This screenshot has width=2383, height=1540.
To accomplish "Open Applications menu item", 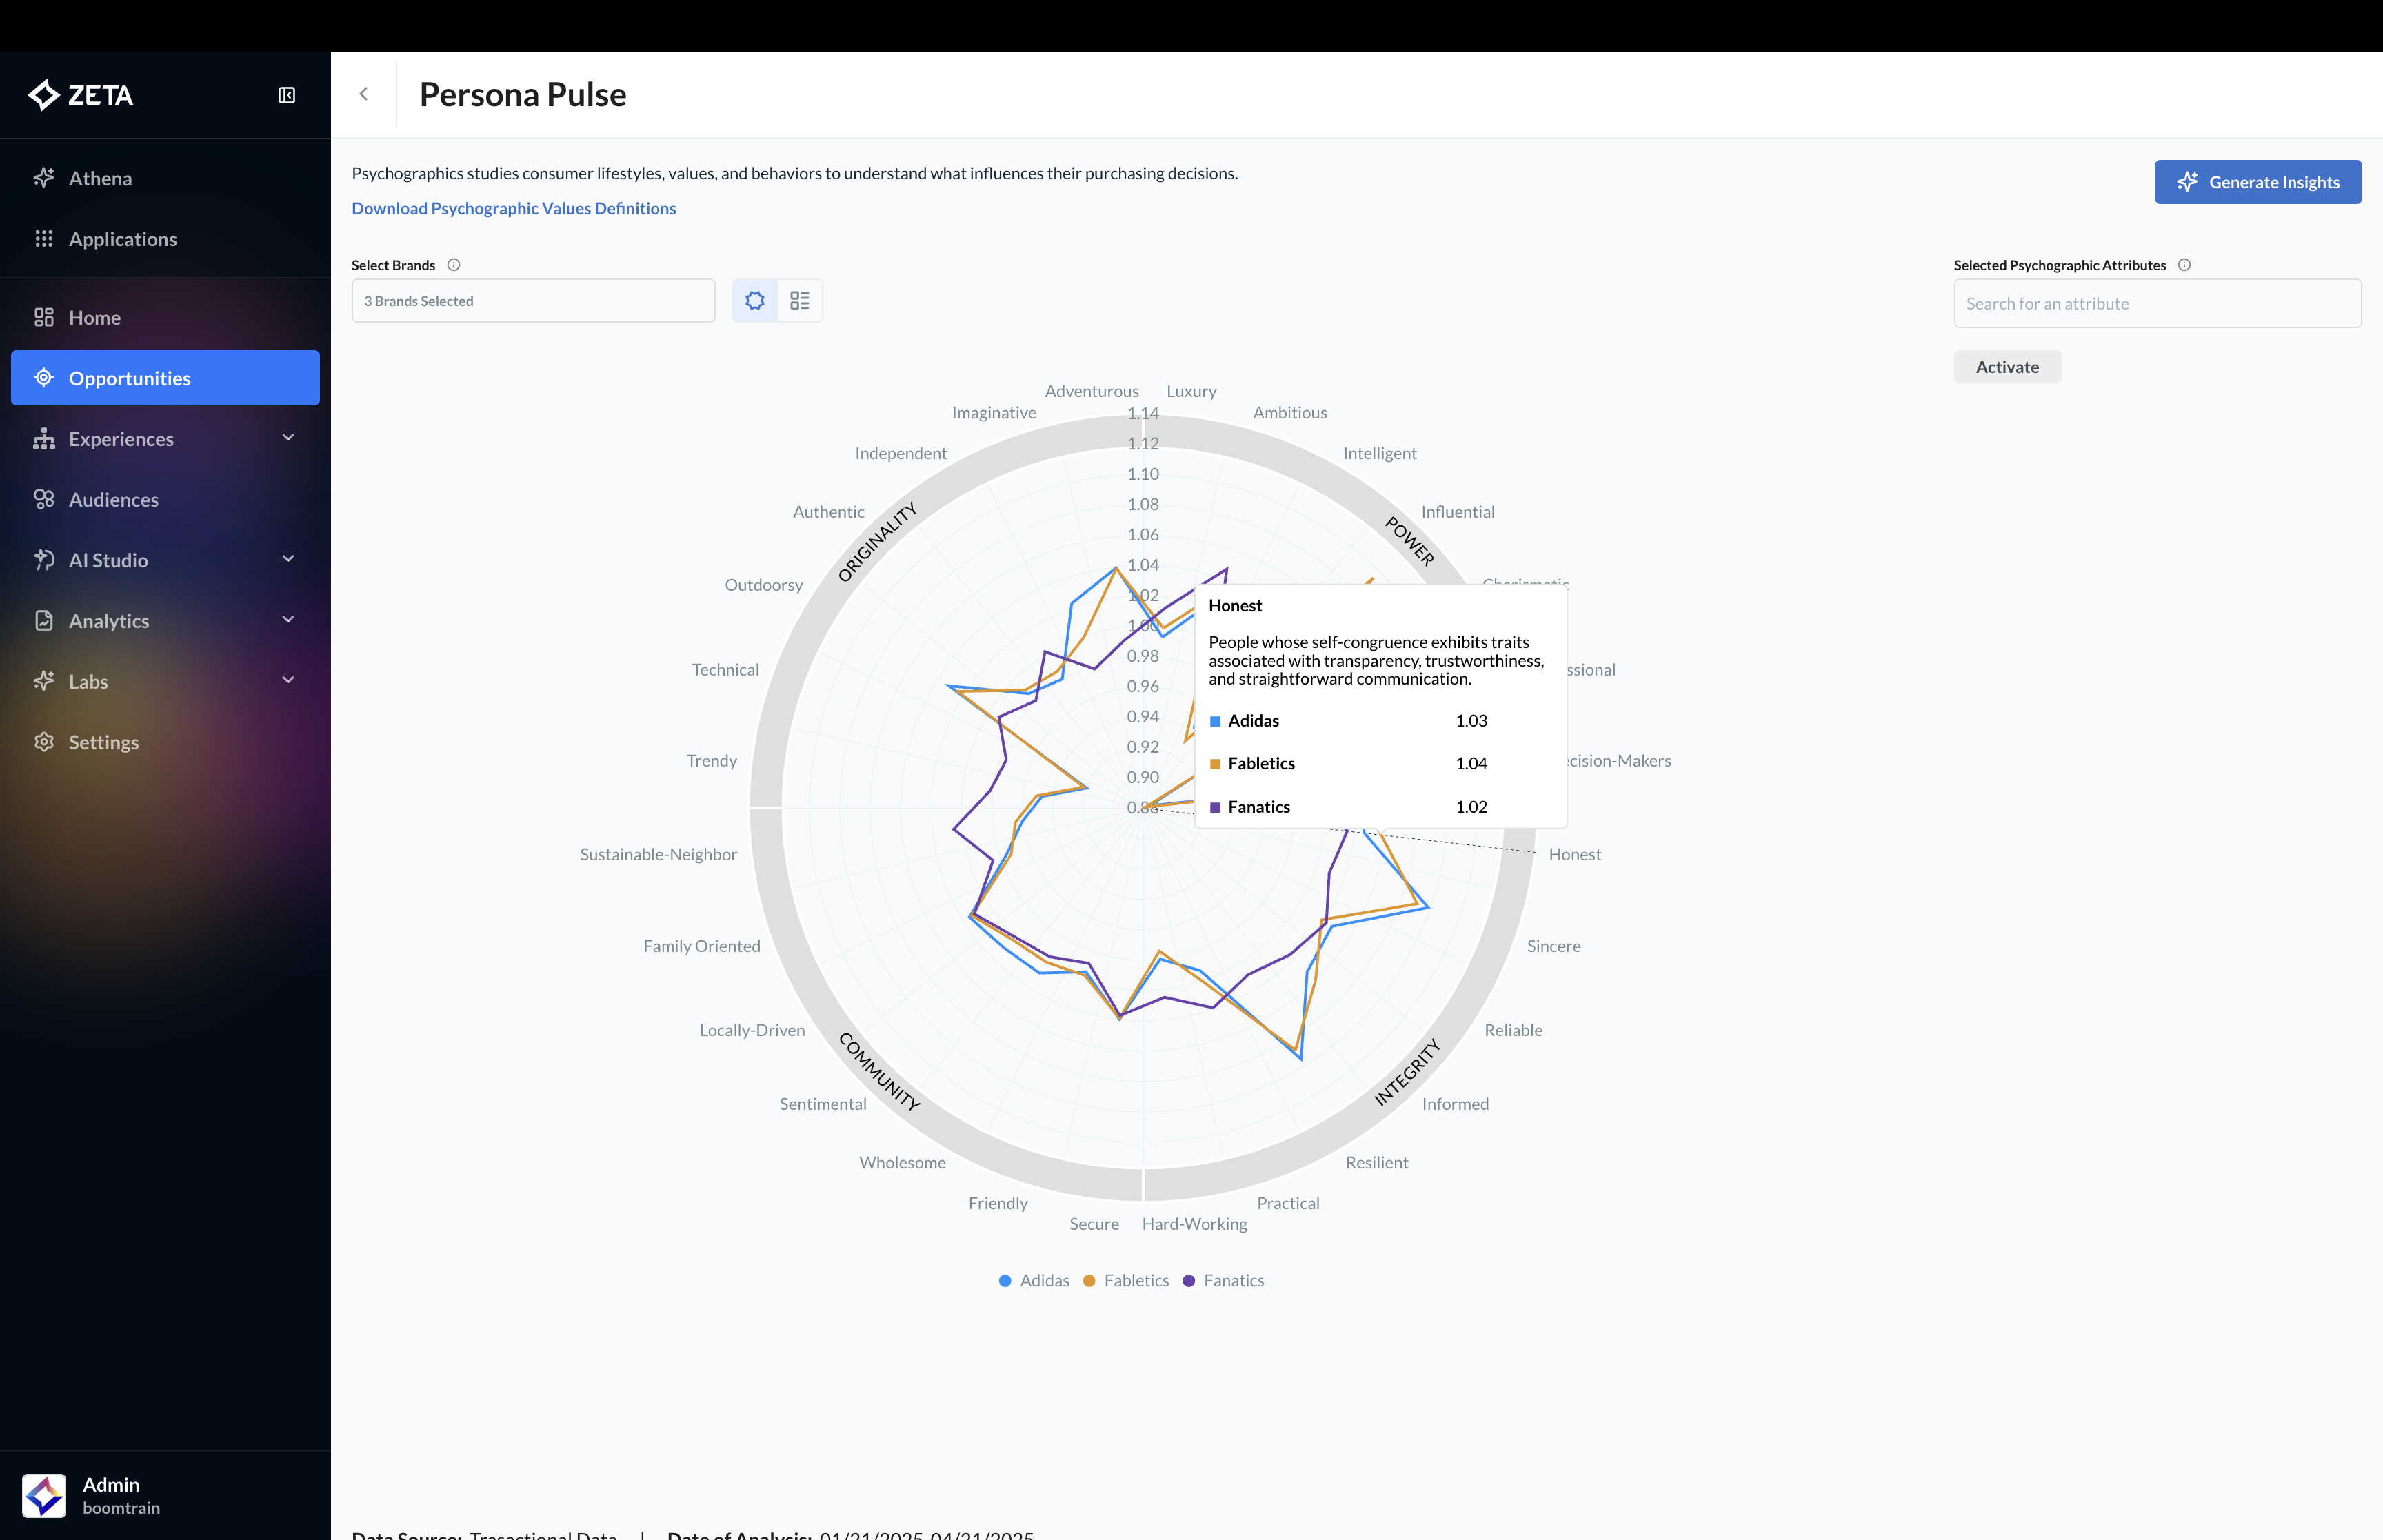I will [165, 239].
